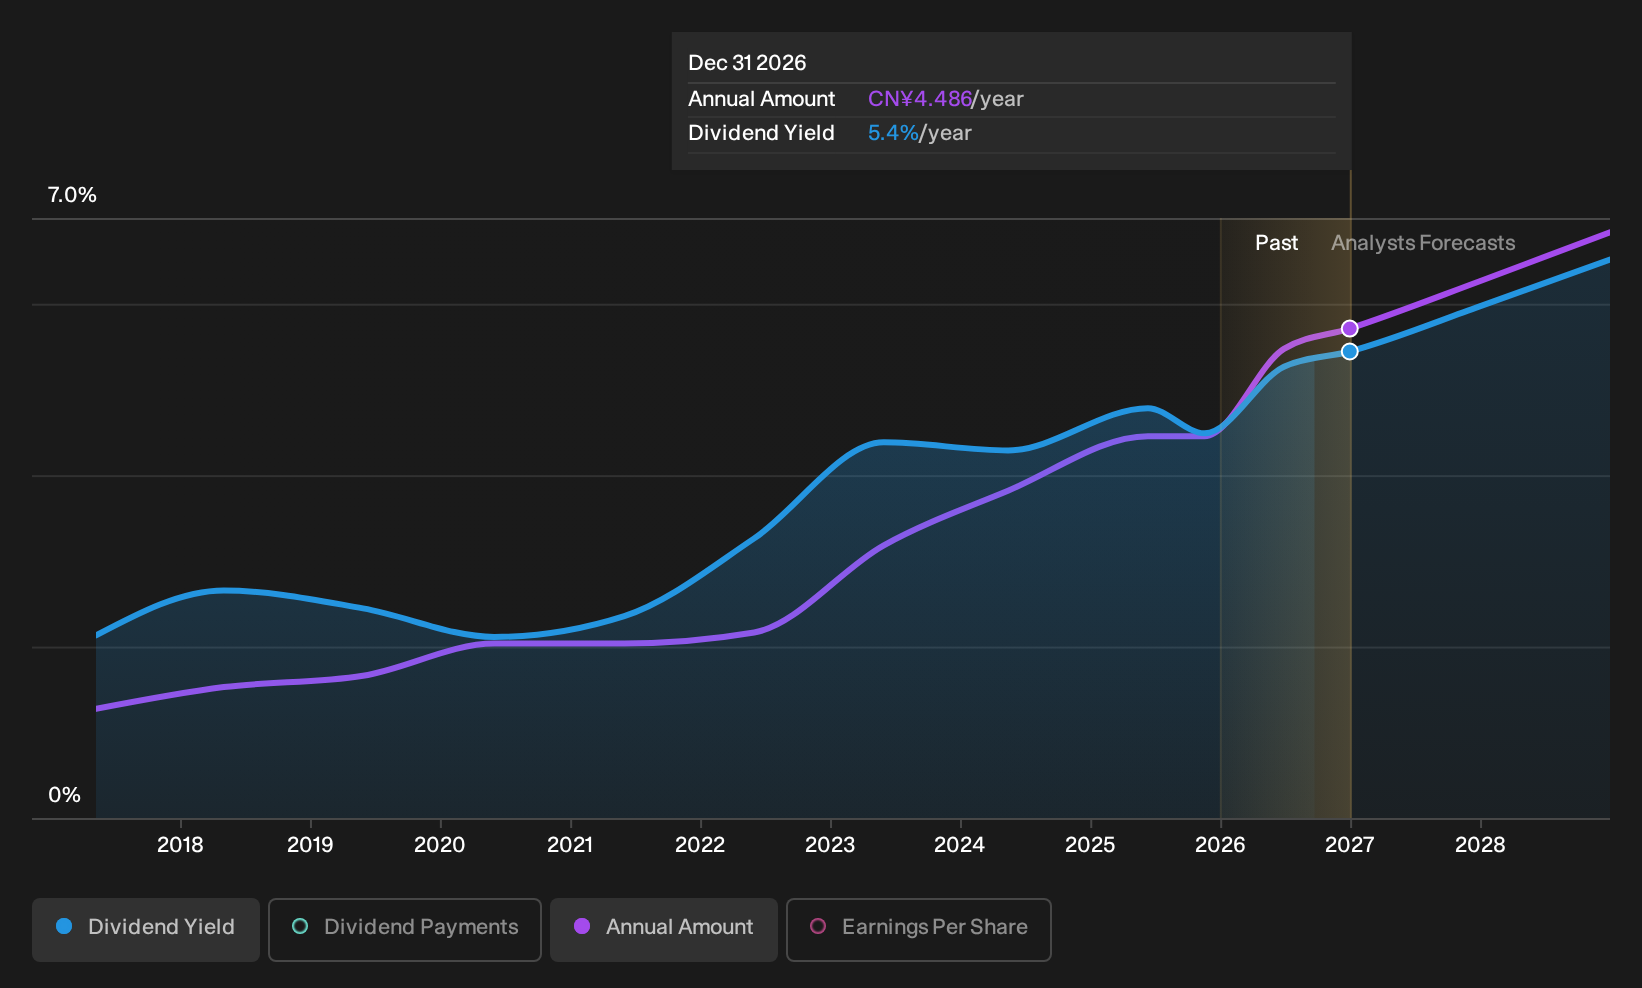The image size is (1642, 988).
Task: Click the 2028 axis label
Action: coord(1480,845)
